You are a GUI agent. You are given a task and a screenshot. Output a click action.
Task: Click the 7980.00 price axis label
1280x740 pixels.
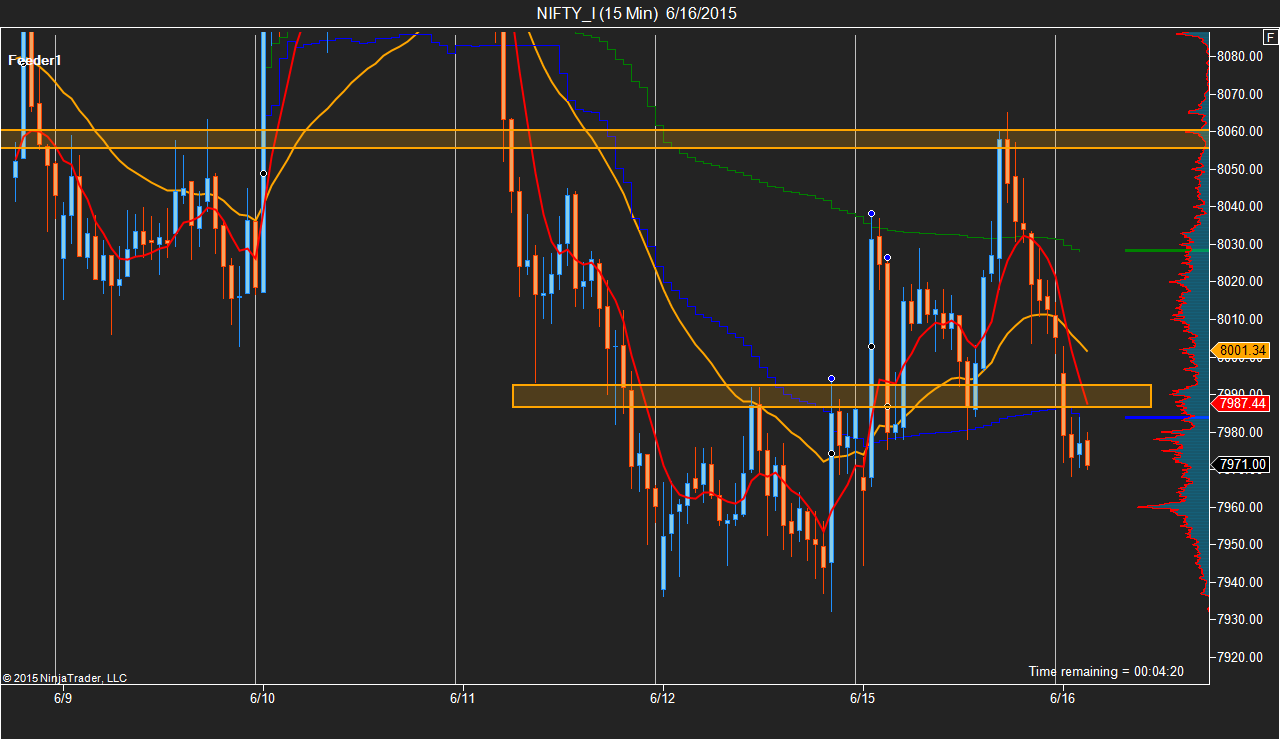1240,432
